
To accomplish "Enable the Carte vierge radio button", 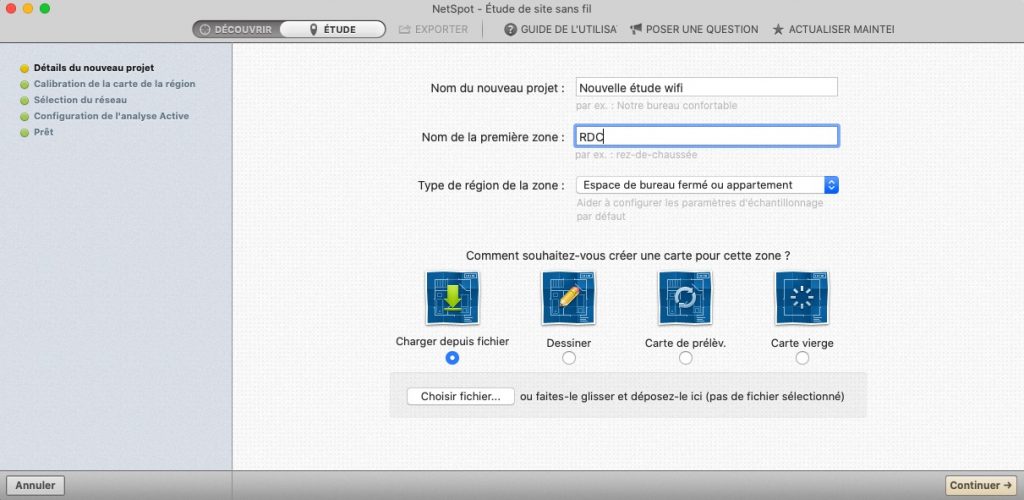I will tap(802, 358).
